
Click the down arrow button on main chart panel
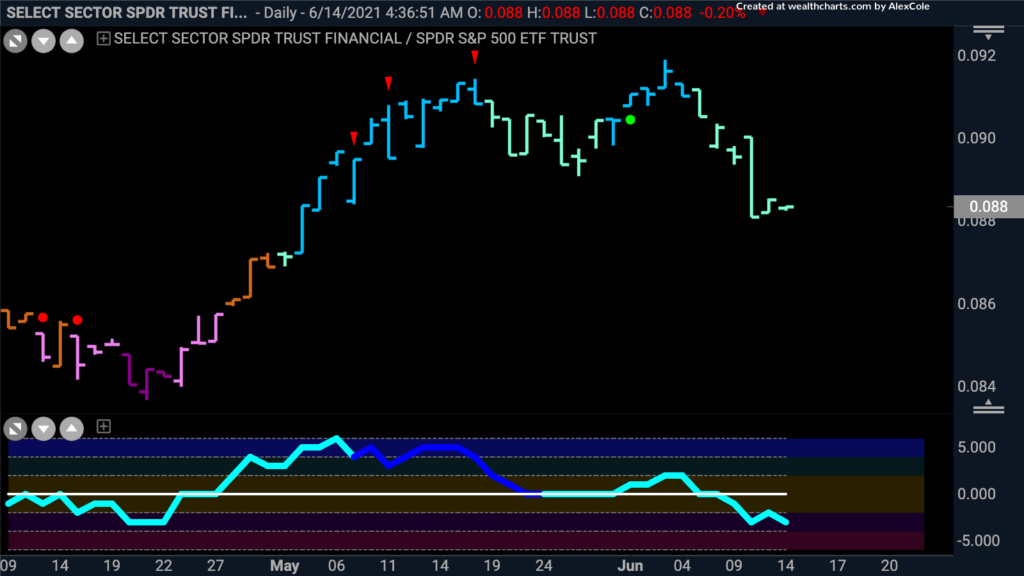coord(43,41)
